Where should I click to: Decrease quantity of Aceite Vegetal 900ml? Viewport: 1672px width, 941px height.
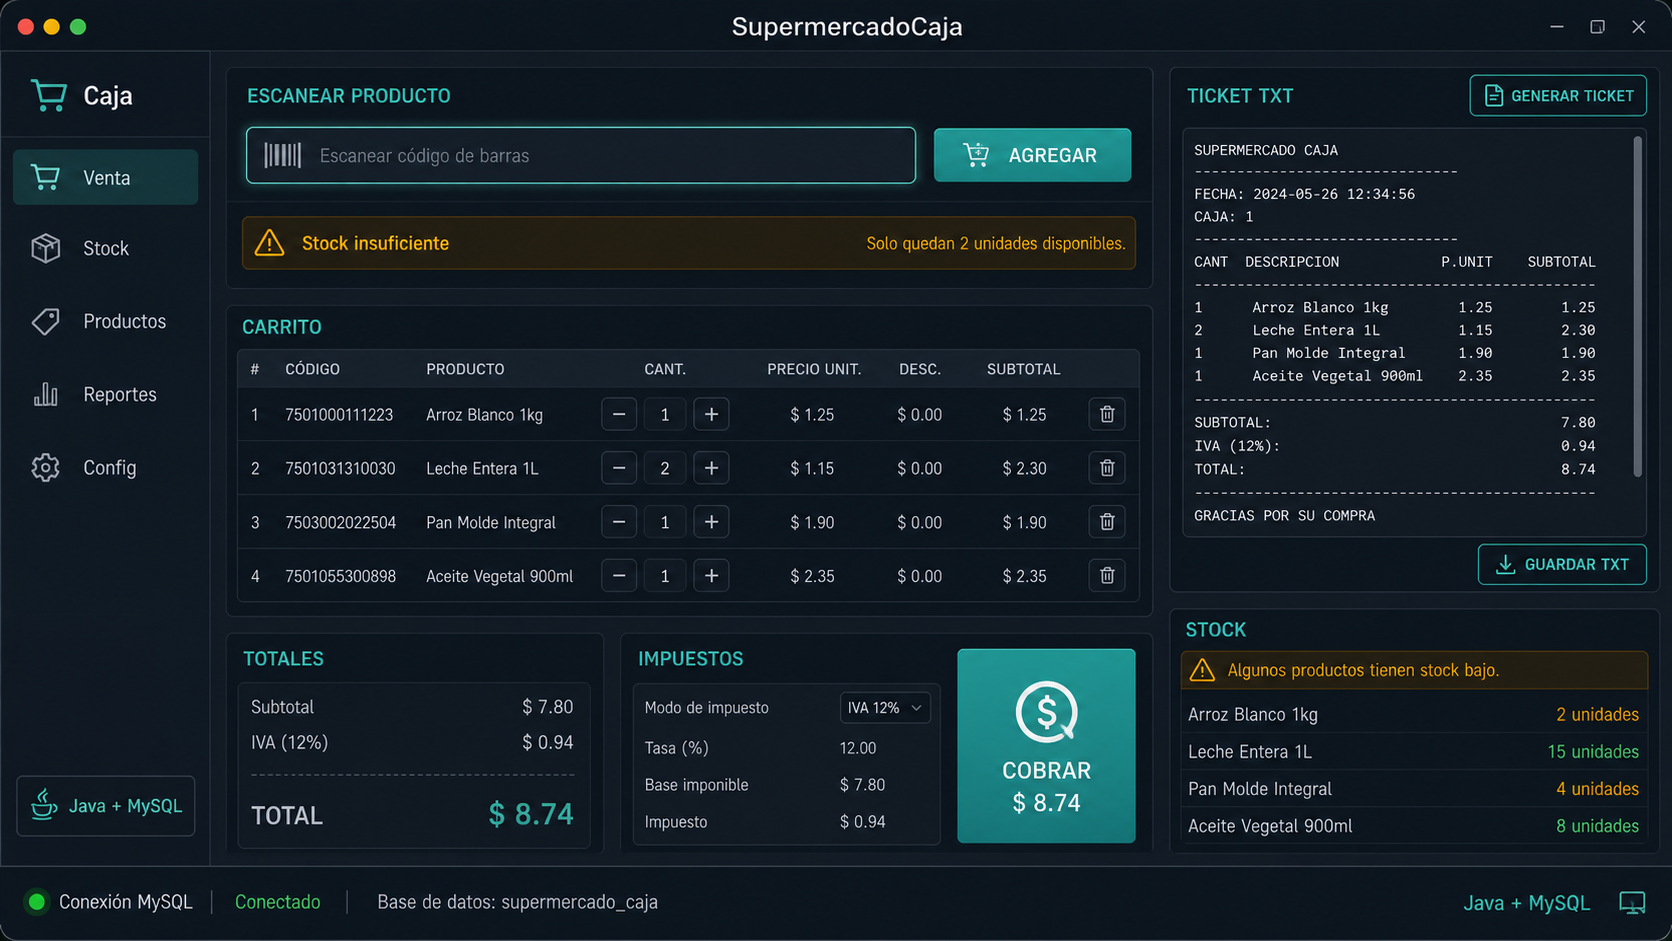pos(619,576)
